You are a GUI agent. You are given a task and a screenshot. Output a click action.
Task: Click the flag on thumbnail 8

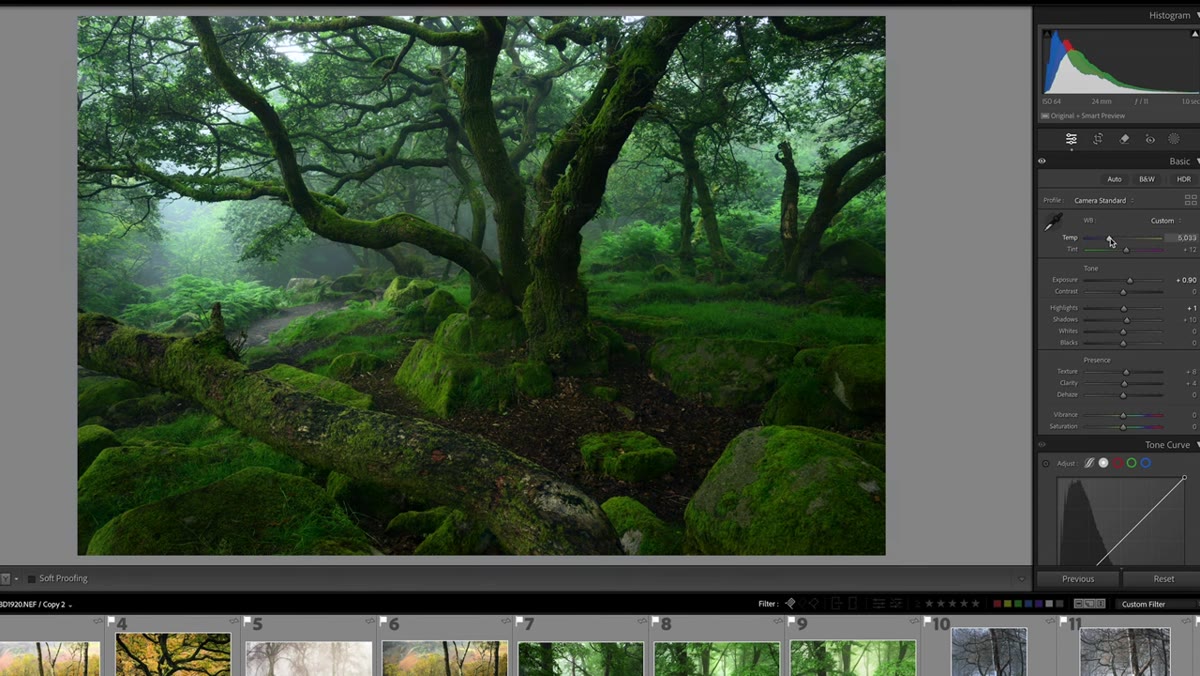(x=655, y=621)
